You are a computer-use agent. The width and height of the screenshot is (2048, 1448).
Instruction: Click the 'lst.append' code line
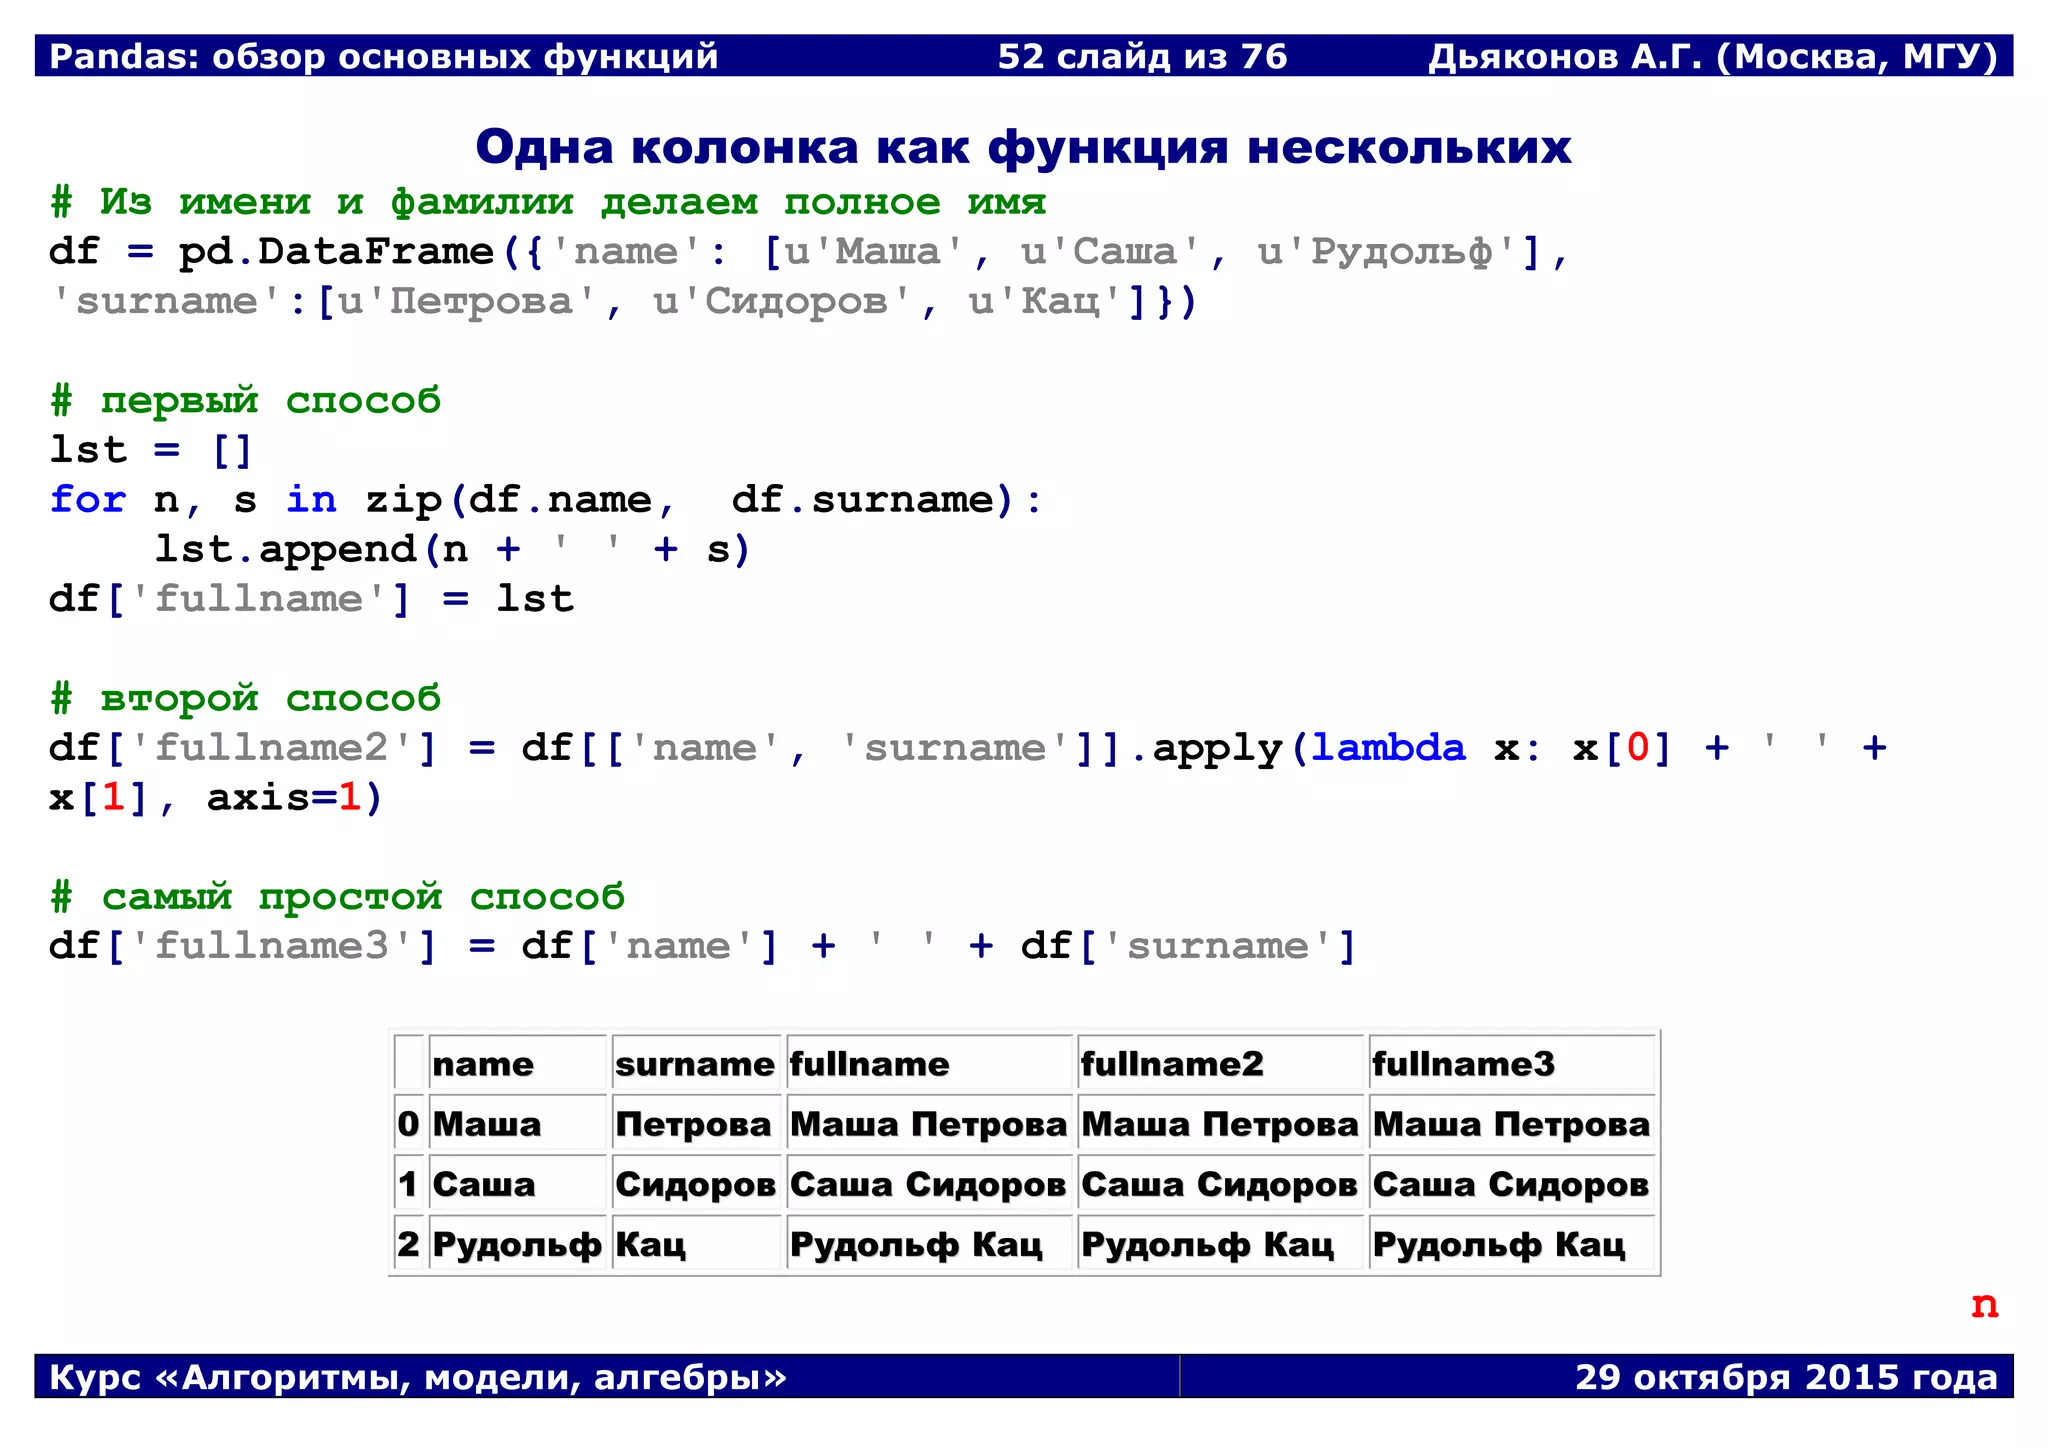[x=452, y=549]
